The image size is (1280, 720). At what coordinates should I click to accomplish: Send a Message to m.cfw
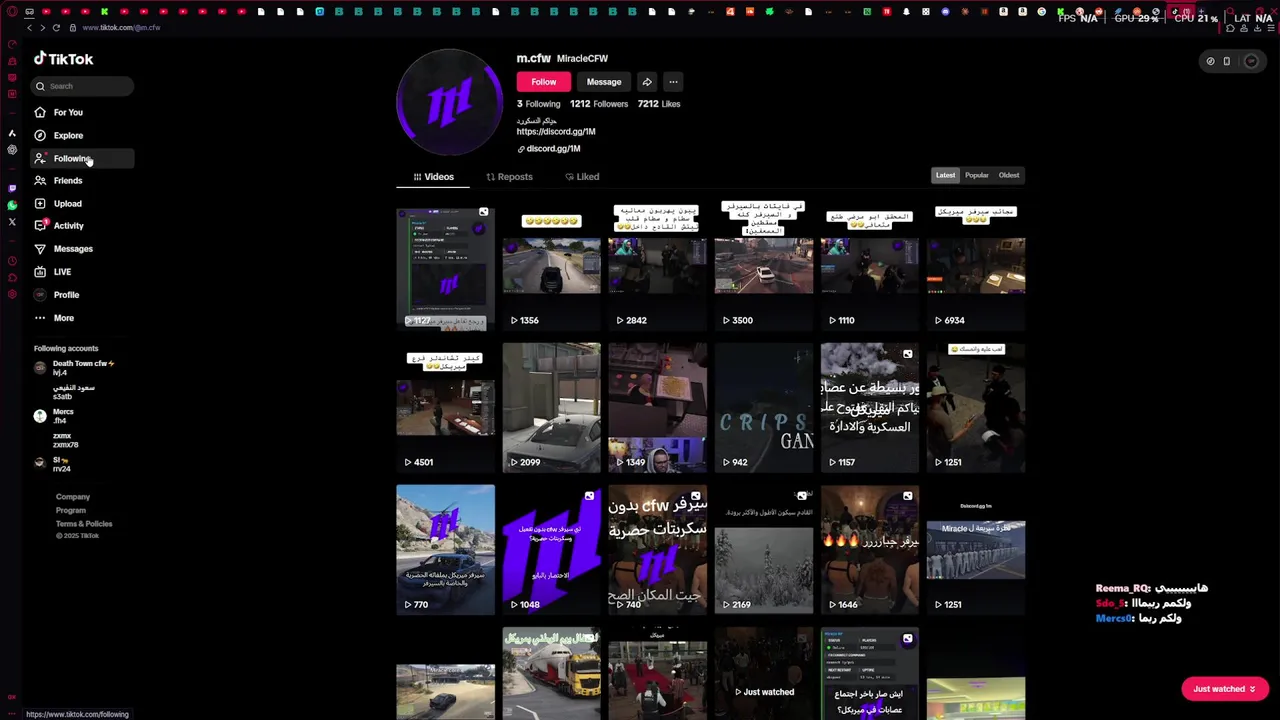pyautogui.click(x=604, y=82)
